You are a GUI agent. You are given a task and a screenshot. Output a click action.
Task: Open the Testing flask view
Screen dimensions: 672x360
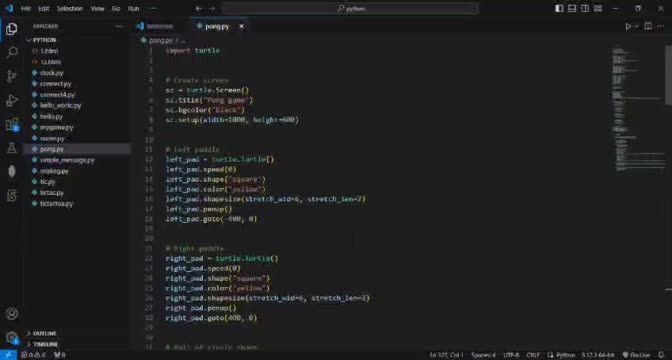12,148
